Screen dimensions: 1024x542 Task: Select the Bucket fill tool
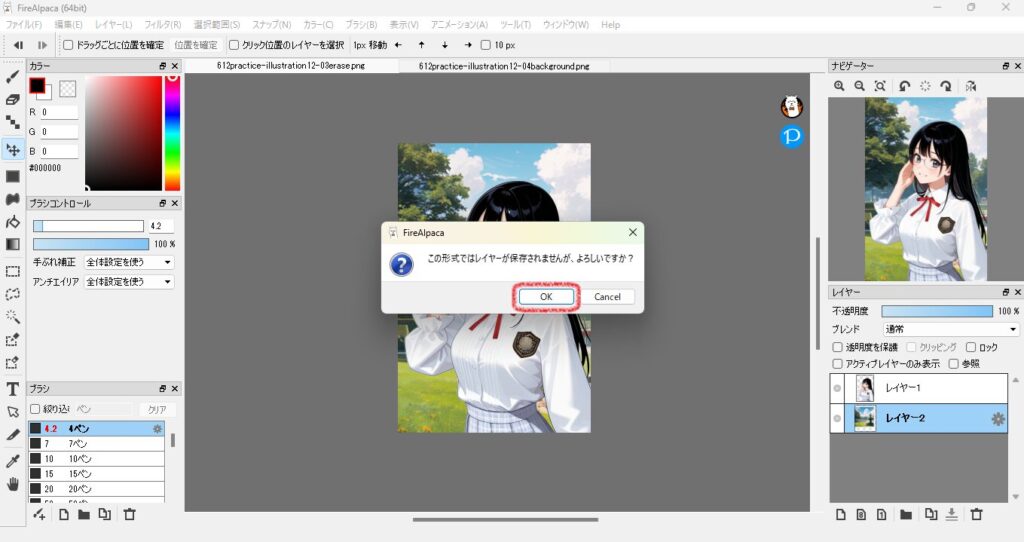(x=13, y=222)
